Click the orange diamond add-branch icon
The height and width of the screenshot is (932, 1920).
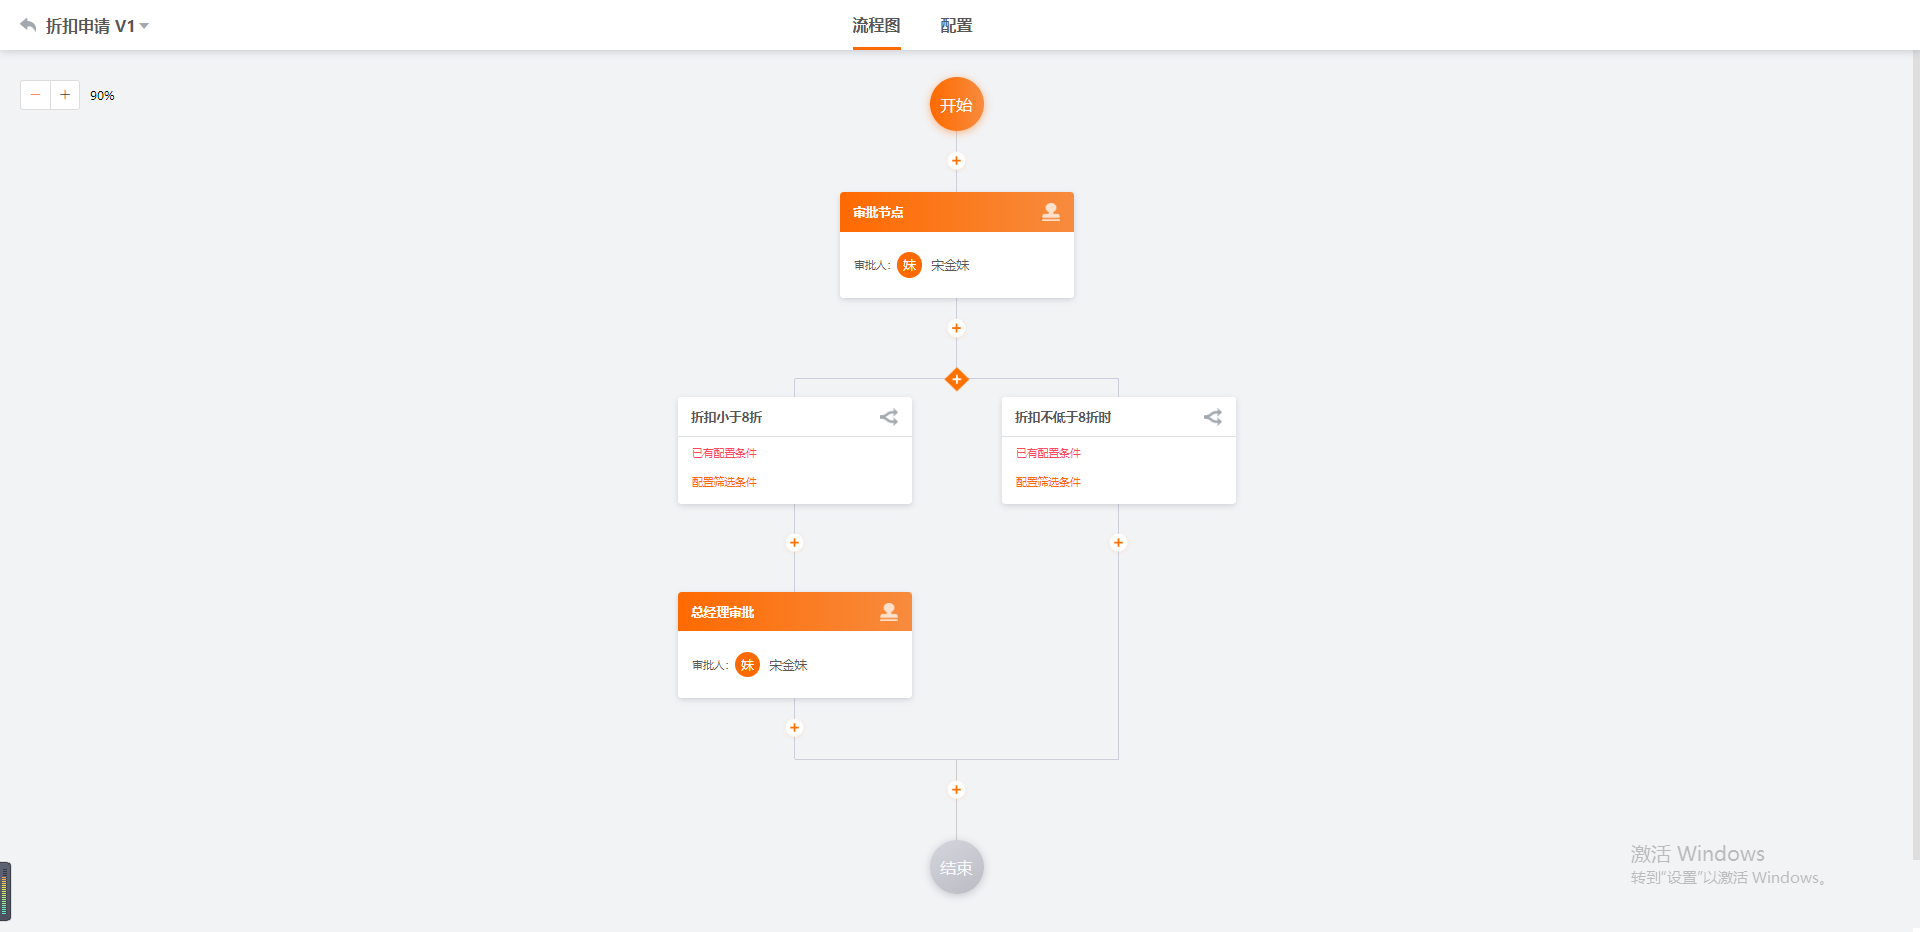[956, 379]
